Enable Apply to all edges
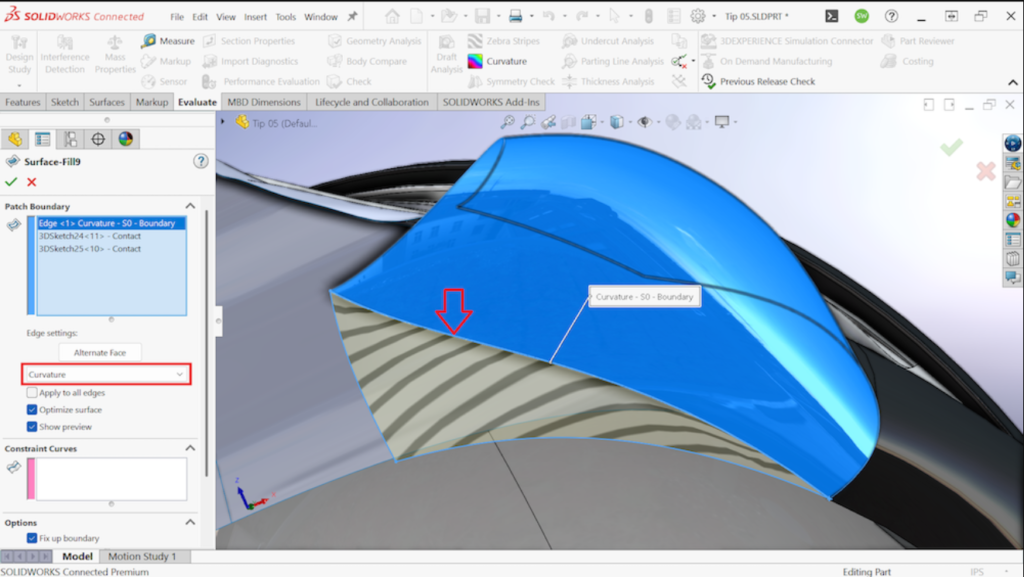This screenshot has width=1024, height=577. point(32,393)
